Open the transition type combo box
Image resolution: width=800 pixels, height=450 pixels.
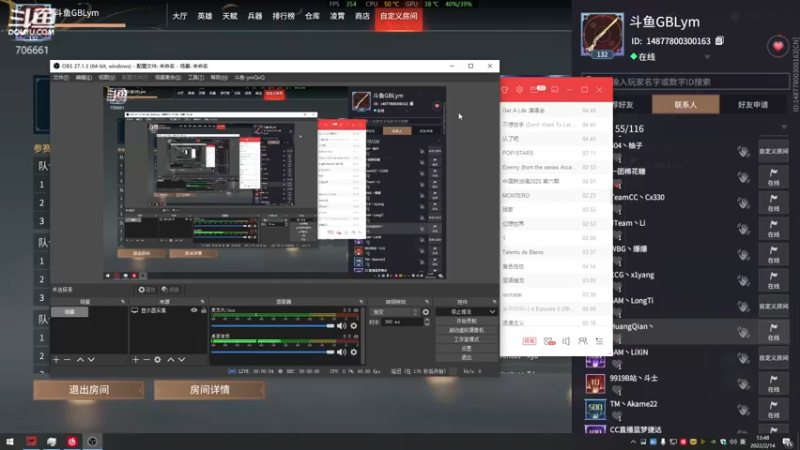(395, 312)
